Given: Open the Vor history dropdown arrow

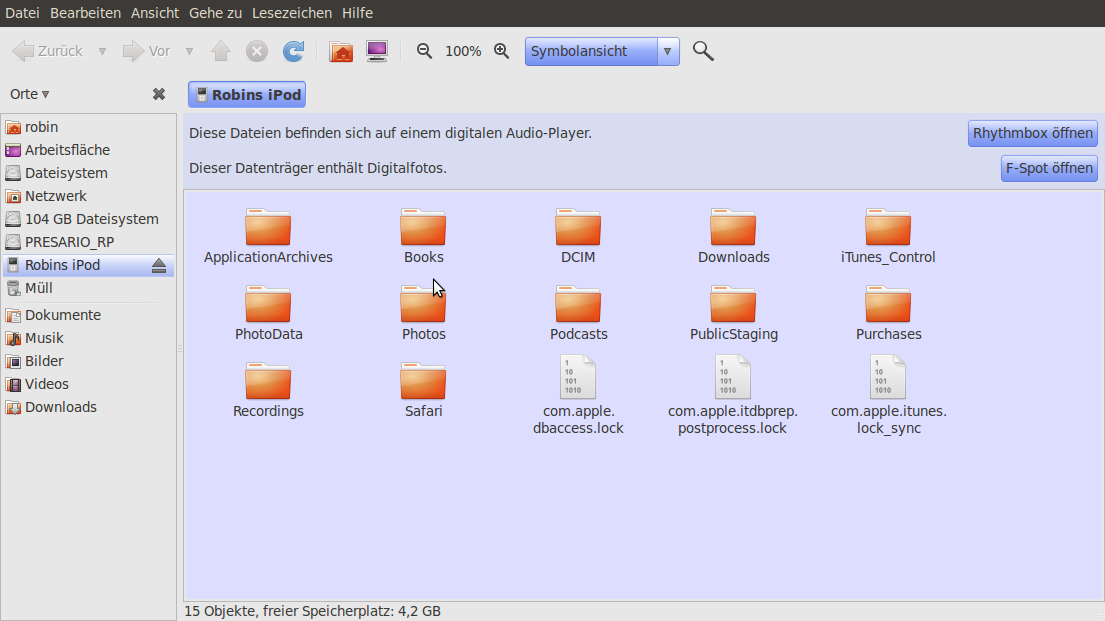Looking at the screenshot, I should [x=189, y=51].
